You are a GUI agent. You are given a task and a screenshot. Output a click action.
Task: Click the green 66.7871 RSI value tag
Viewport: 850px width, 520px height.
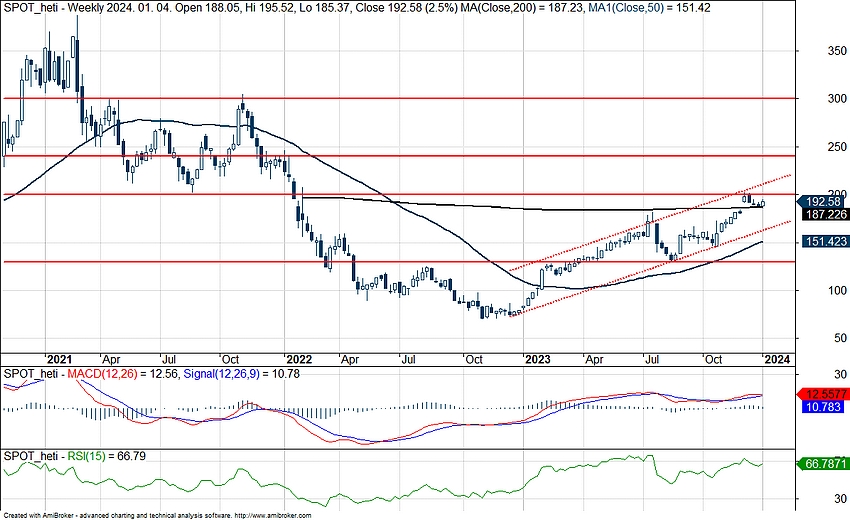point(826,464)
